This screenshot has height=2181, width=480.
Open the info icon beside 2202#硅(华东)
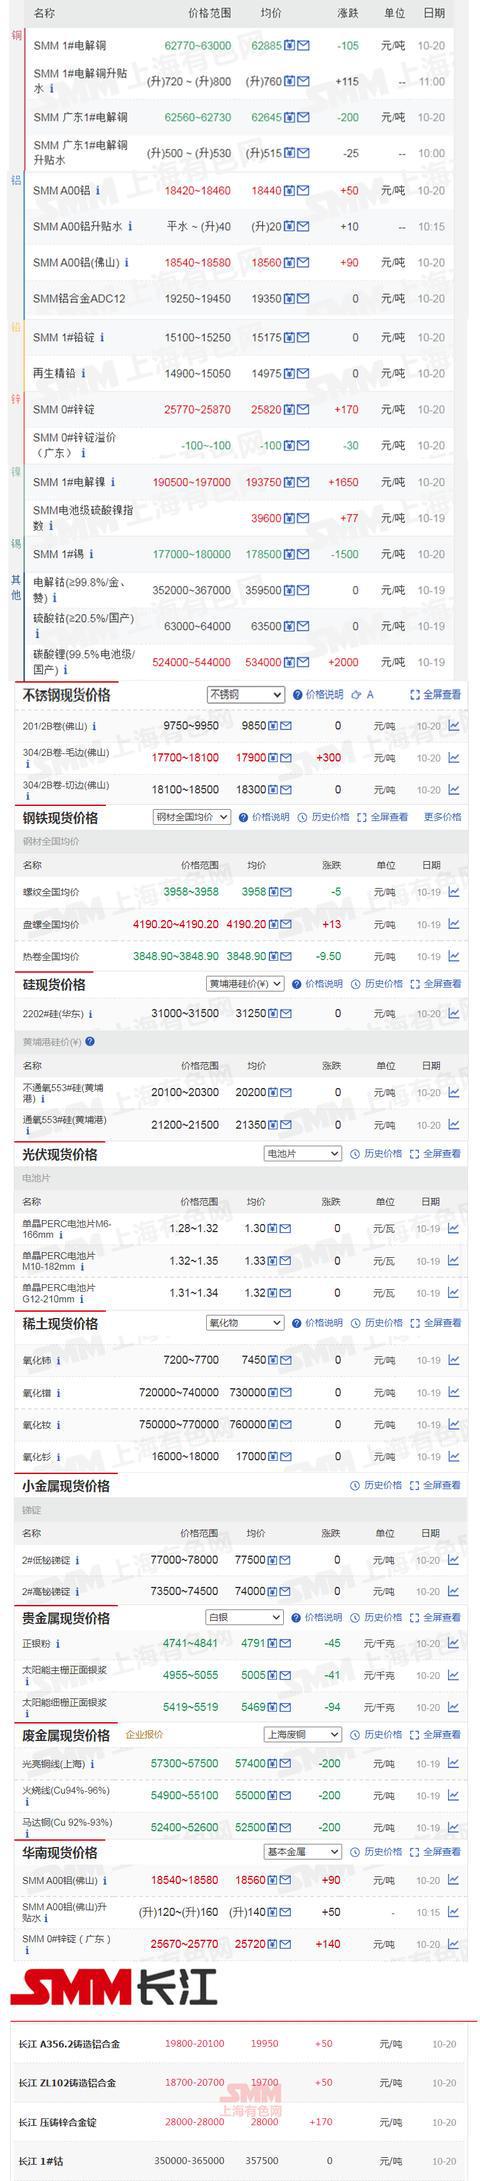[x=90, y=1013]
